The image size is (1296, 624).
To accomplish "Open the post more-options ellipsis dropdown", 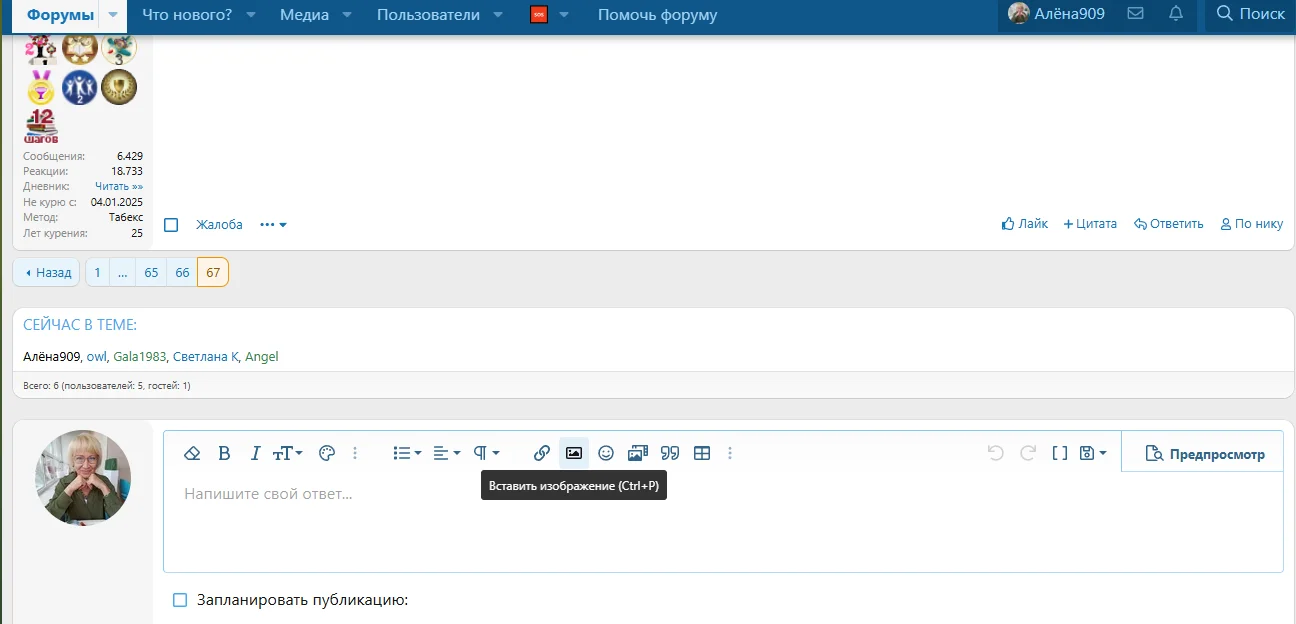I will [273, 225].
